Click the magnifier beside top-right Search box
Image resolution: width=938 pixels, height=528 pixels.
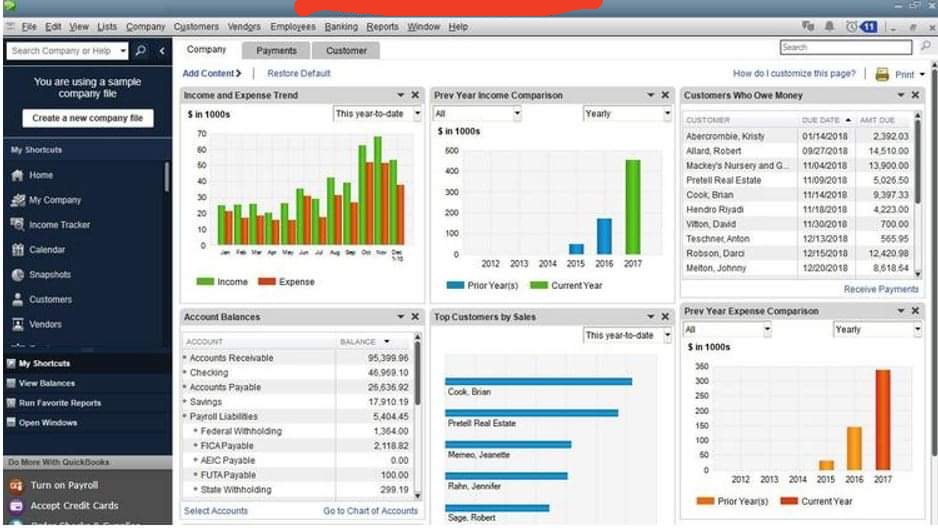coord(925,46)
